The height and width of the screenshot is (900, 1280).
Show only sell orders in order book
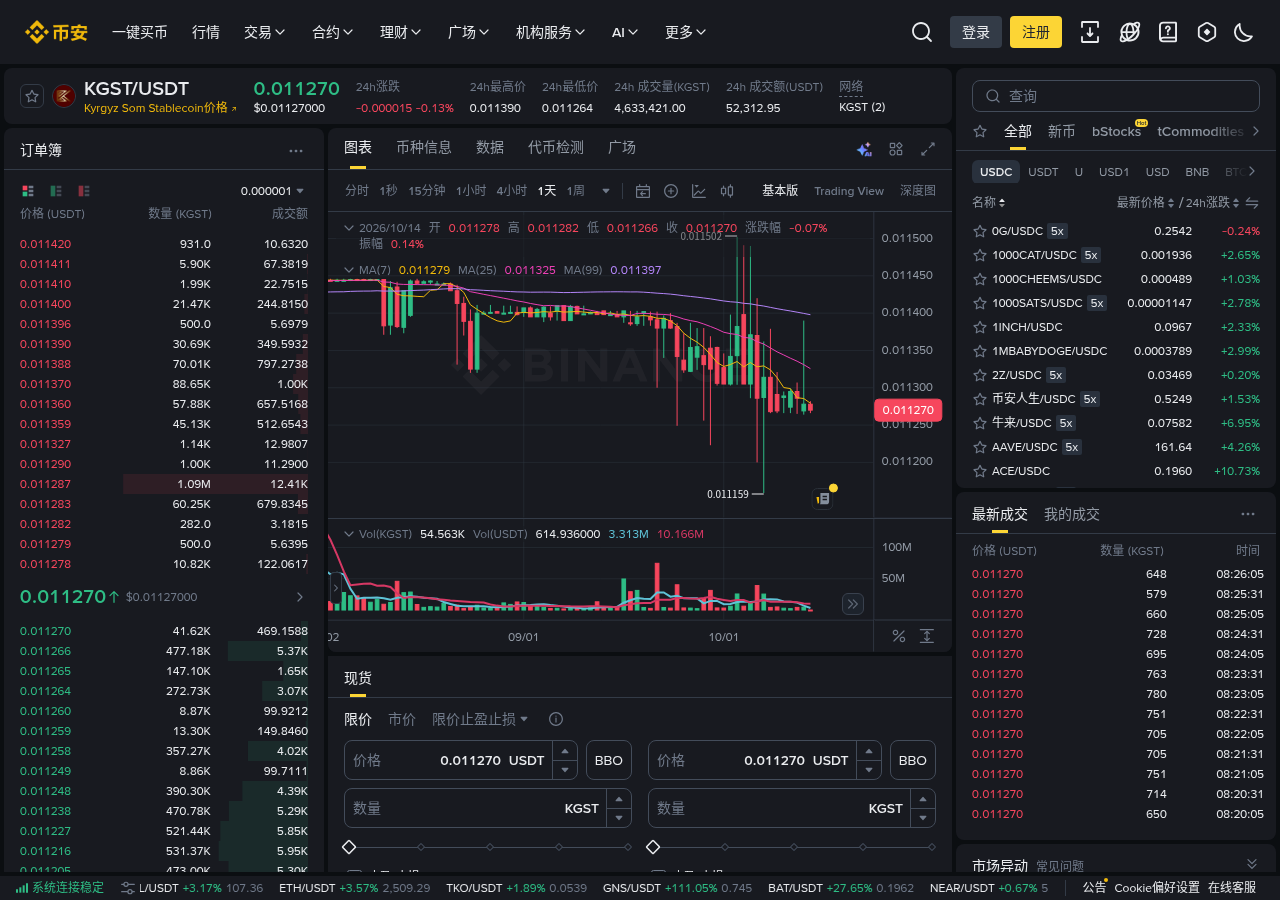pyautogui.click(x=84, y=191)
